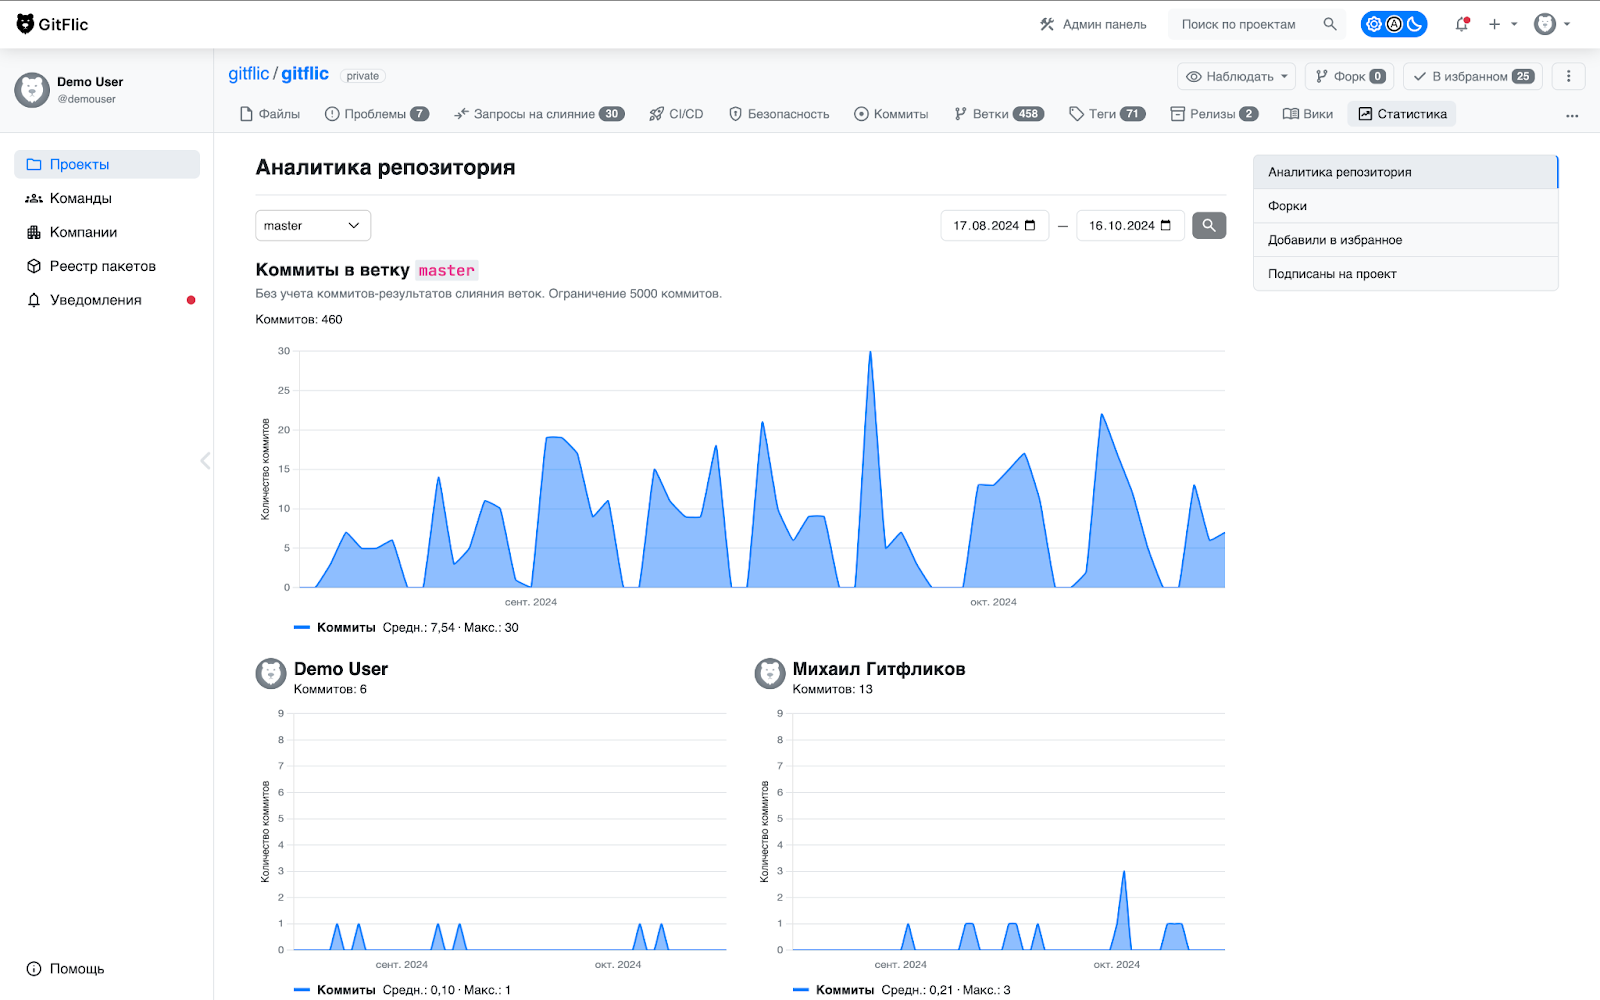Viewport: 1600px width, 1000px height.
Task: Click the private visibility badge
Action: pyautogui.click(x=363, y=76)
